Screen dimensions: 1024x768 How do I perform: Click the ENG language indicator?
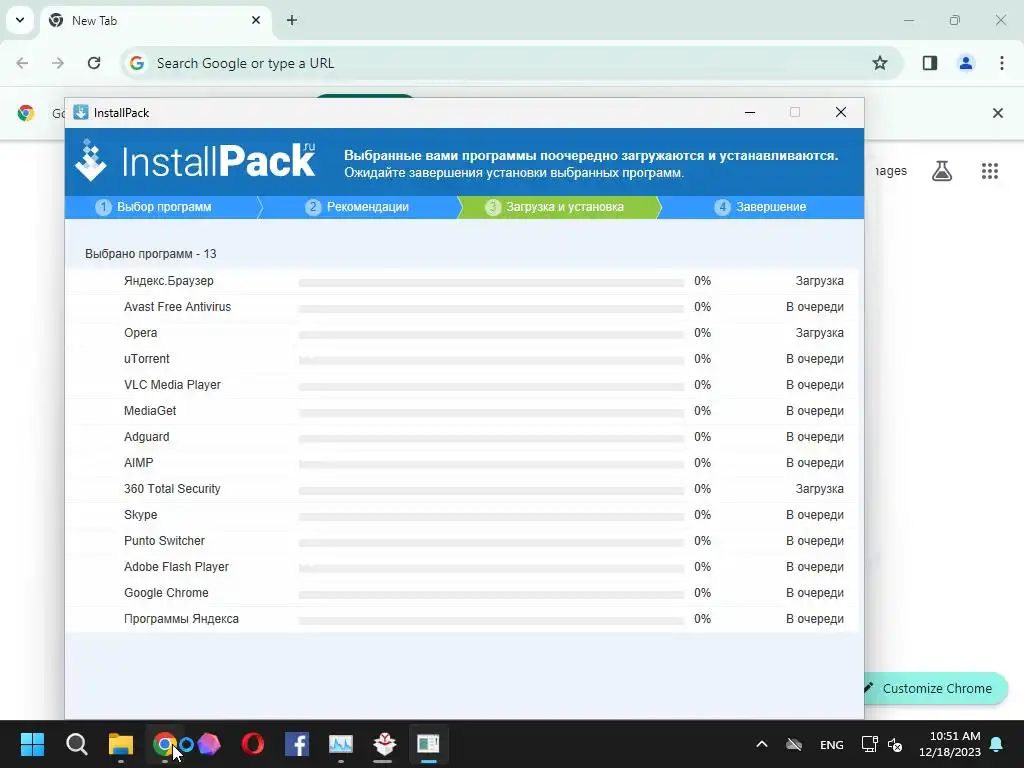(x=831, y=745)
